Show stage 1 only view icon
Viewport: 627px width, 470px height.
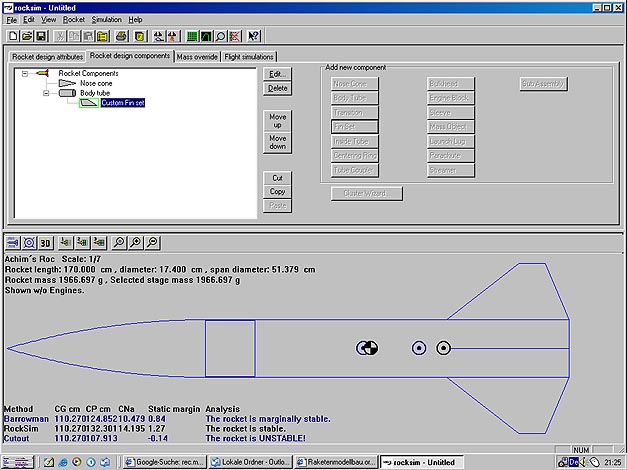pos(66,242)
